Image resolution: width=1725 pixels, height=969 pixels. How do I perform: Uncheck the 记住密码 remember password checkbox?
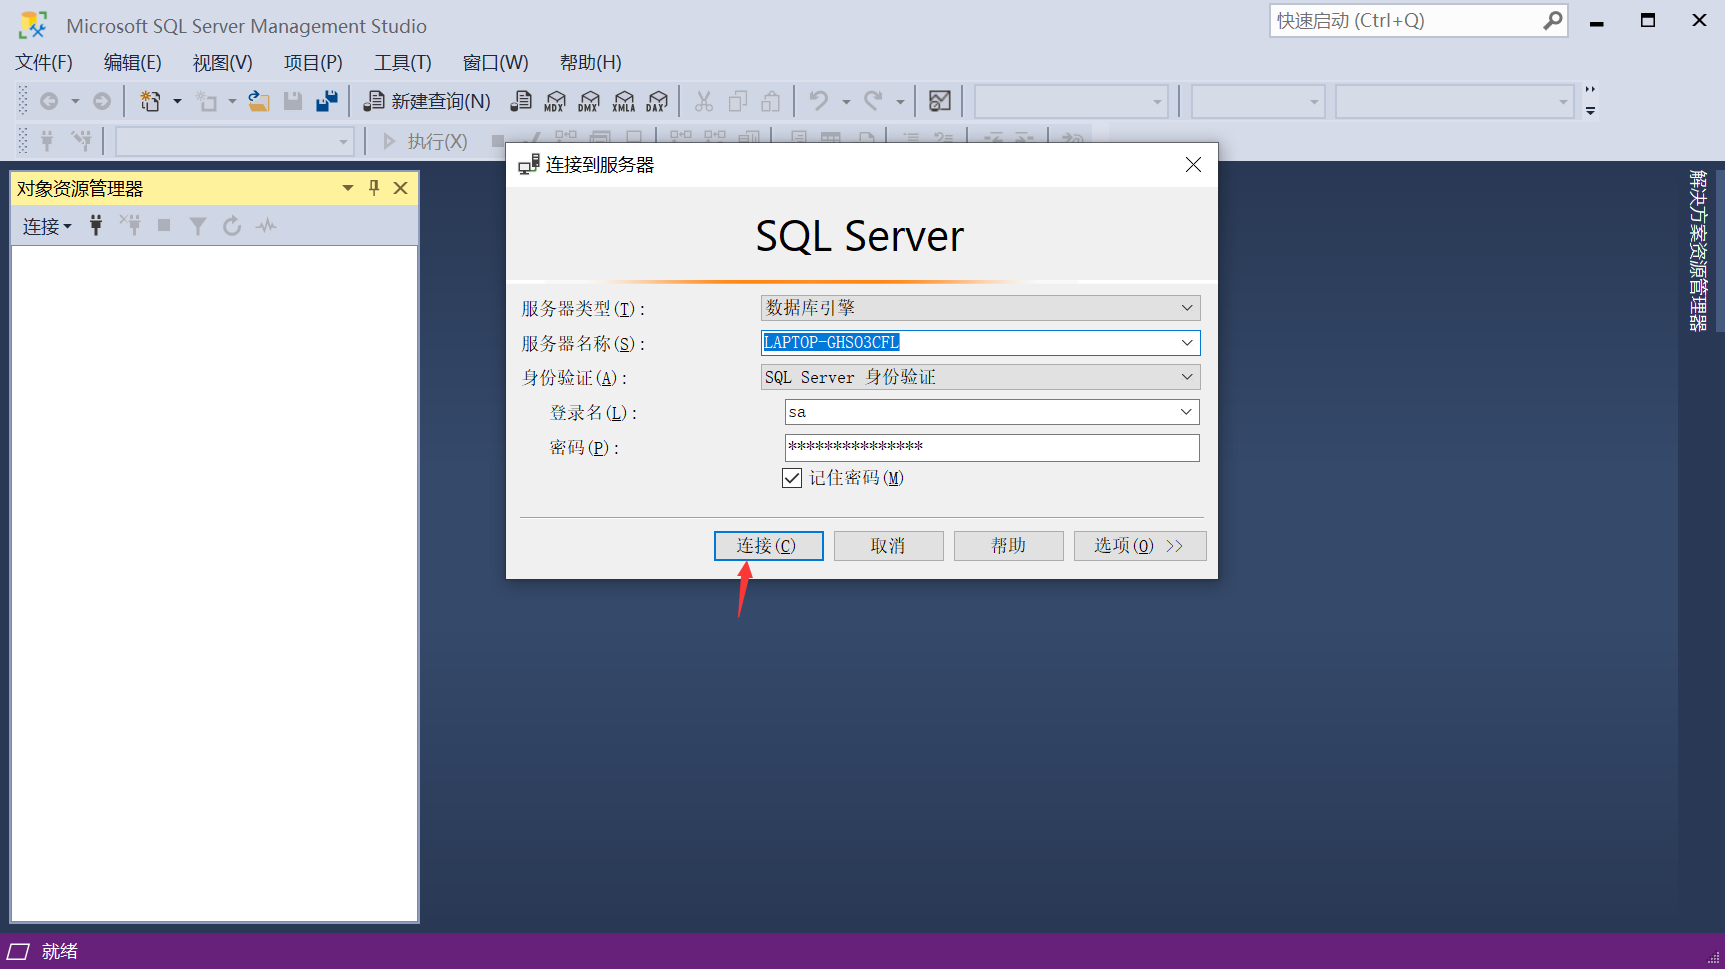(x=791, y=478)
